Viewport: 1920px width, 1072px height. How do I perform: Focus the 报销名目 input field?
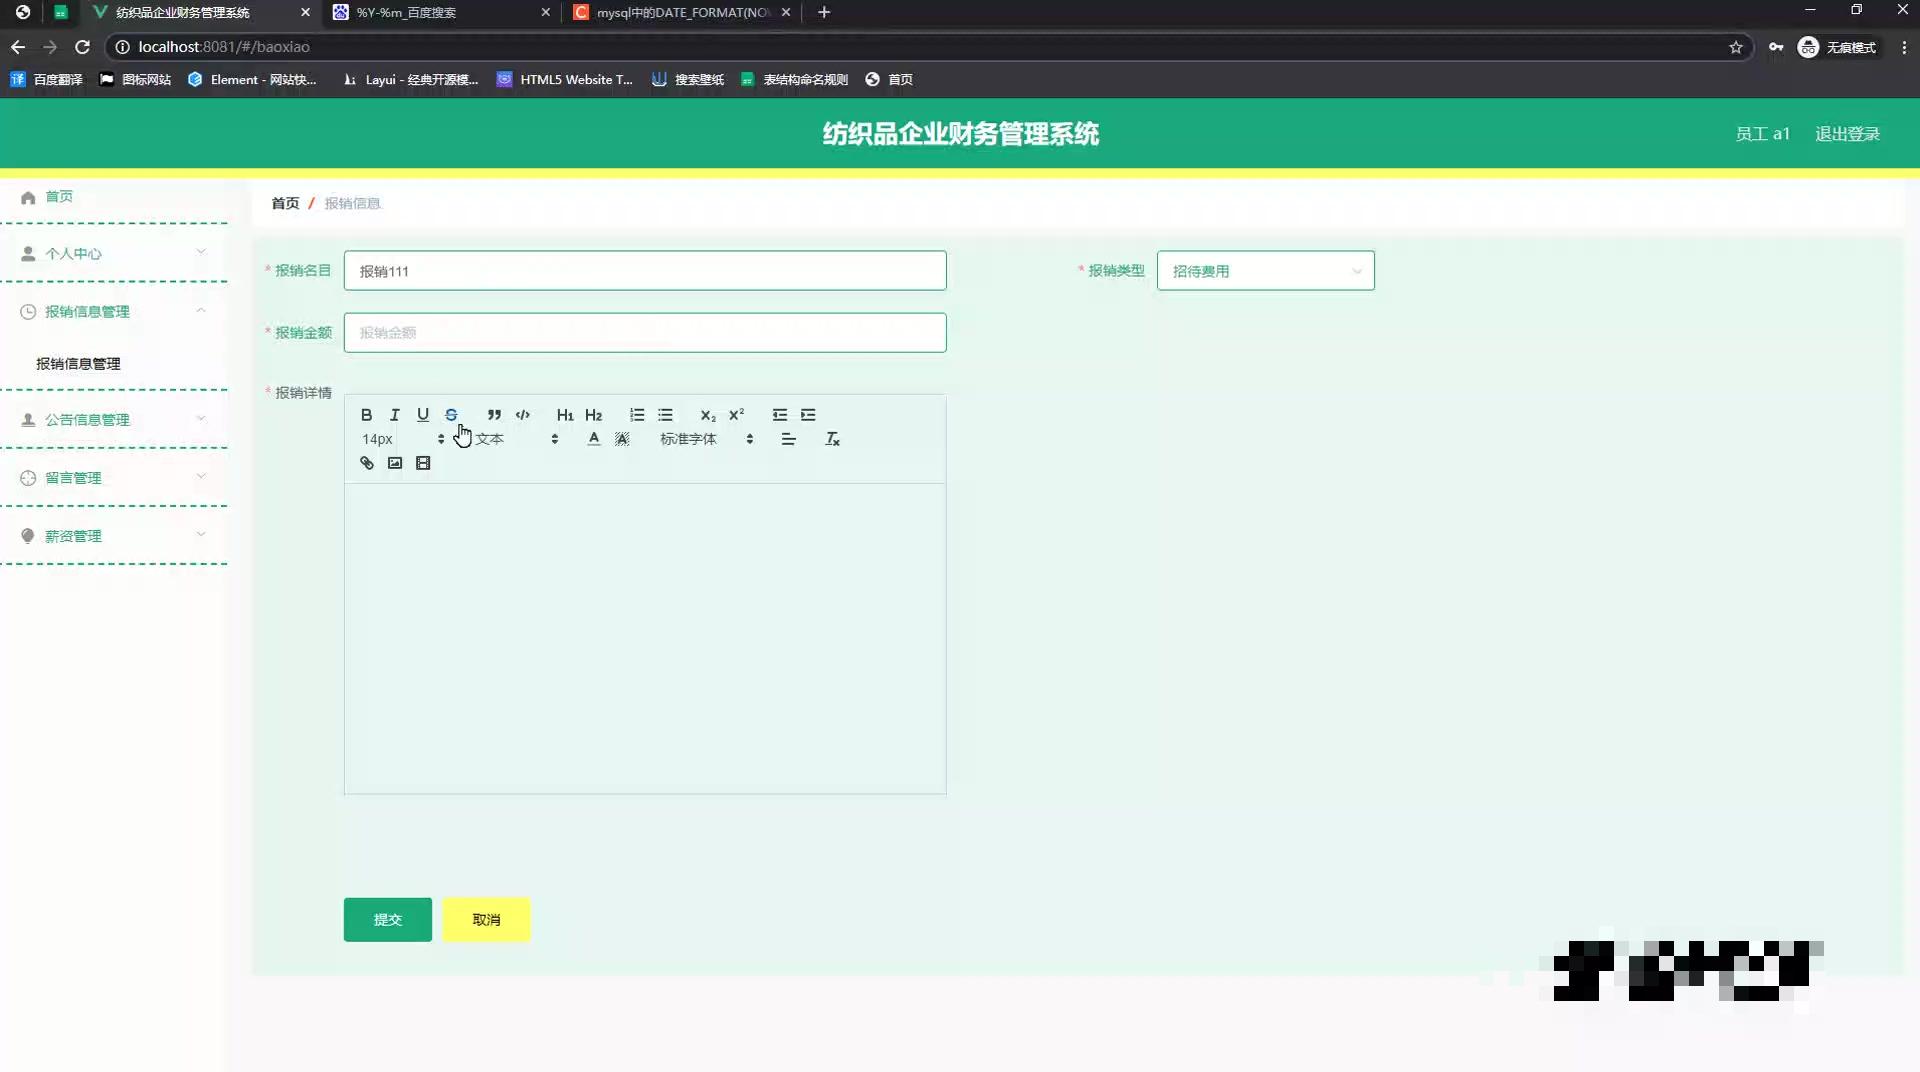[645, 271]
